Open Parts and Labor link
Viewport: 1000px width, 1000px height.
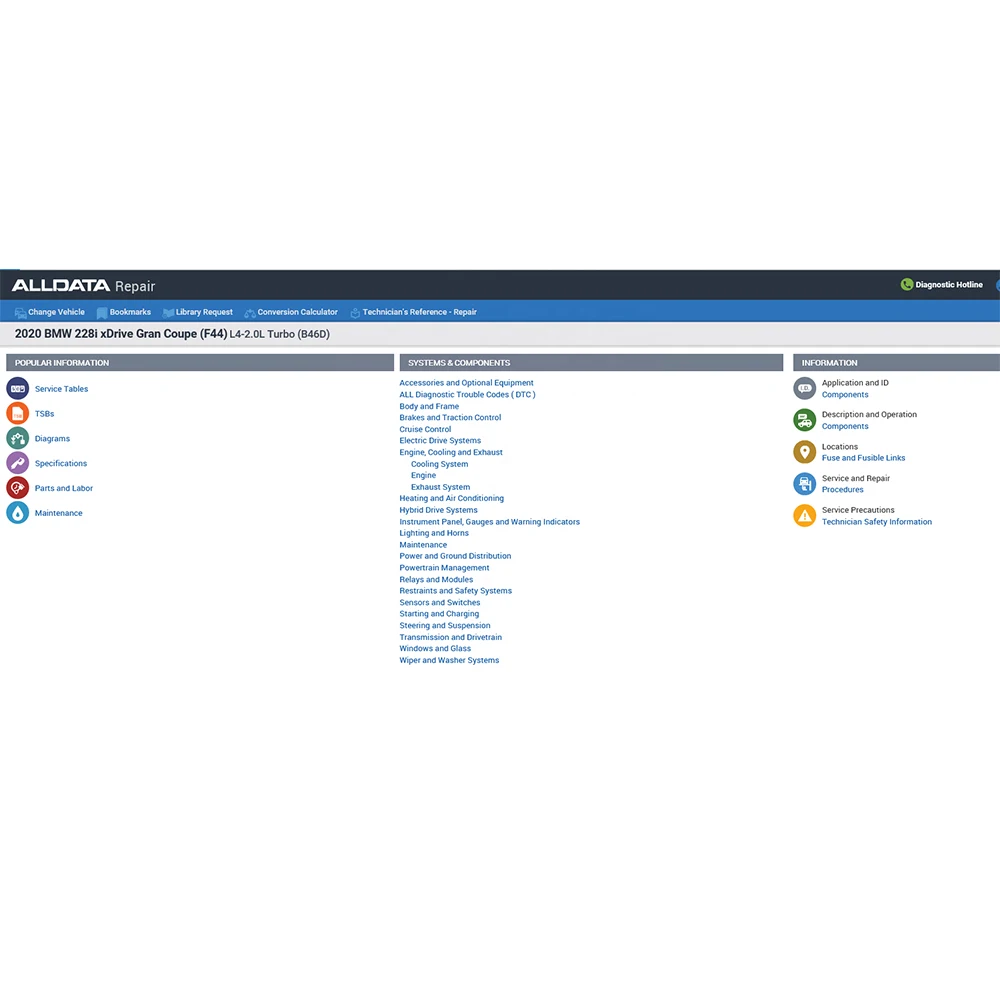[64, 488]
